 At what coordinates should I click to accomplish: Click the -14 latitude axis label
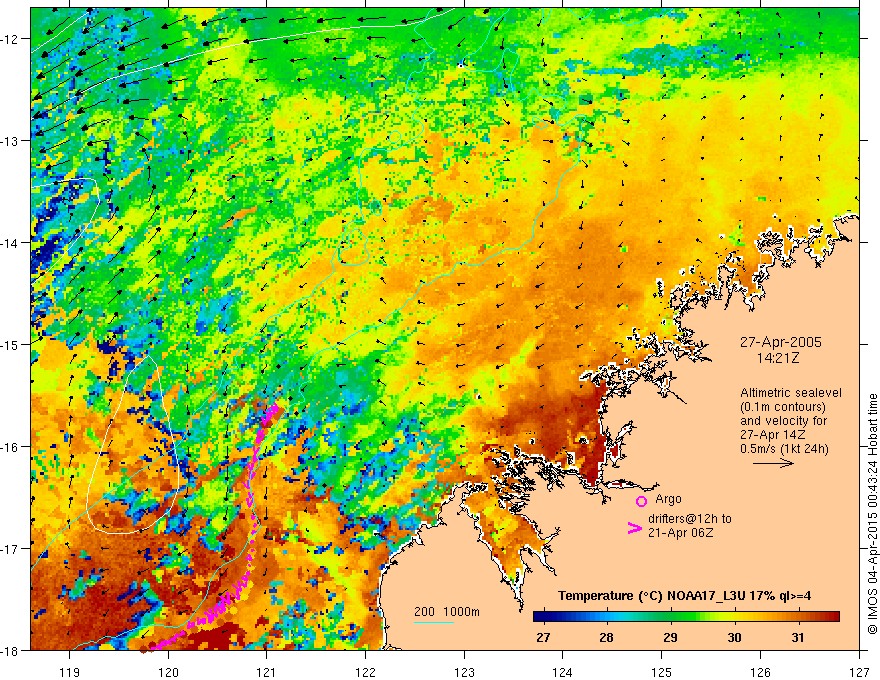11,243
